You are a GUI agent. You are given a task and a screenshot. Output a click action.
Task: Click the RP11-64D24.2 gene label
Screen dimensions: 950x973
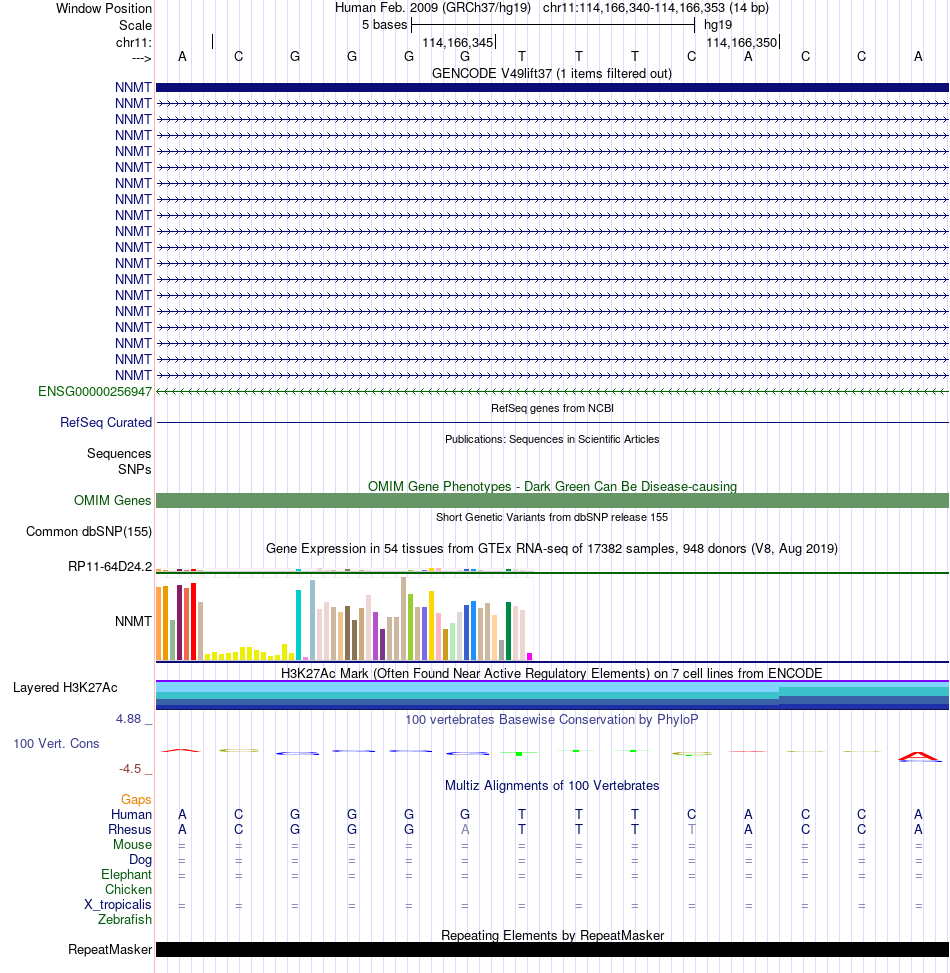(110, 567)
